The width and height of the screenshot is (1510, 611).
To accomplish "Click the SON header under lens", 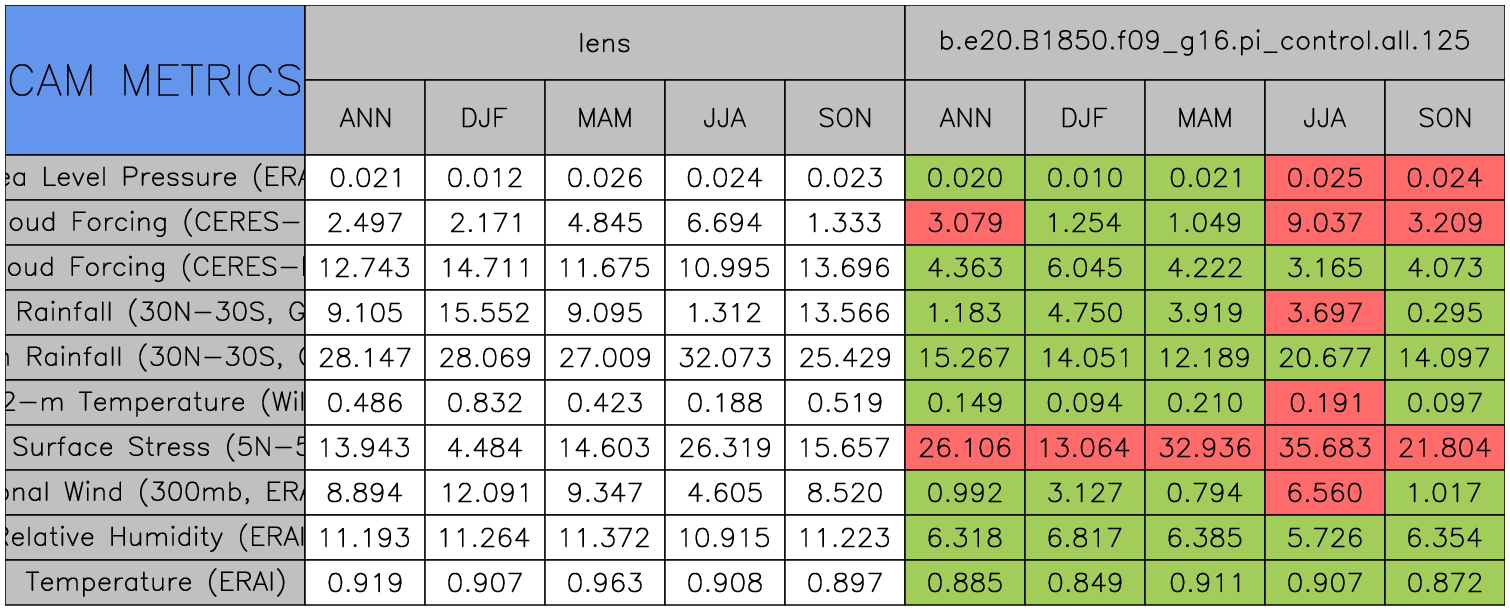I will [844, 118].
